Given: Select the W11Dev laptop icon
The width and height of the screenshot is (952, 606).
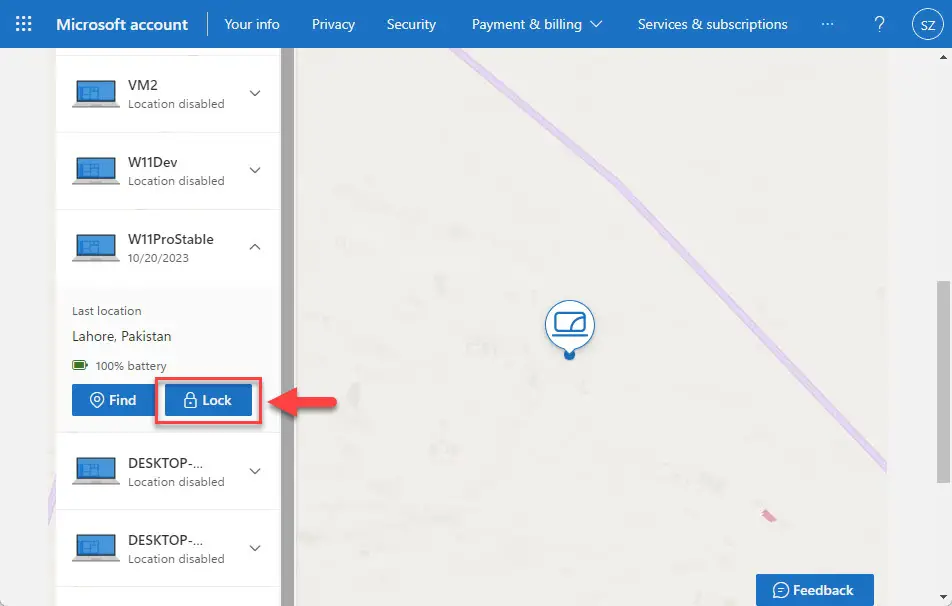Looking at the screenshot, I should (95, 171).
